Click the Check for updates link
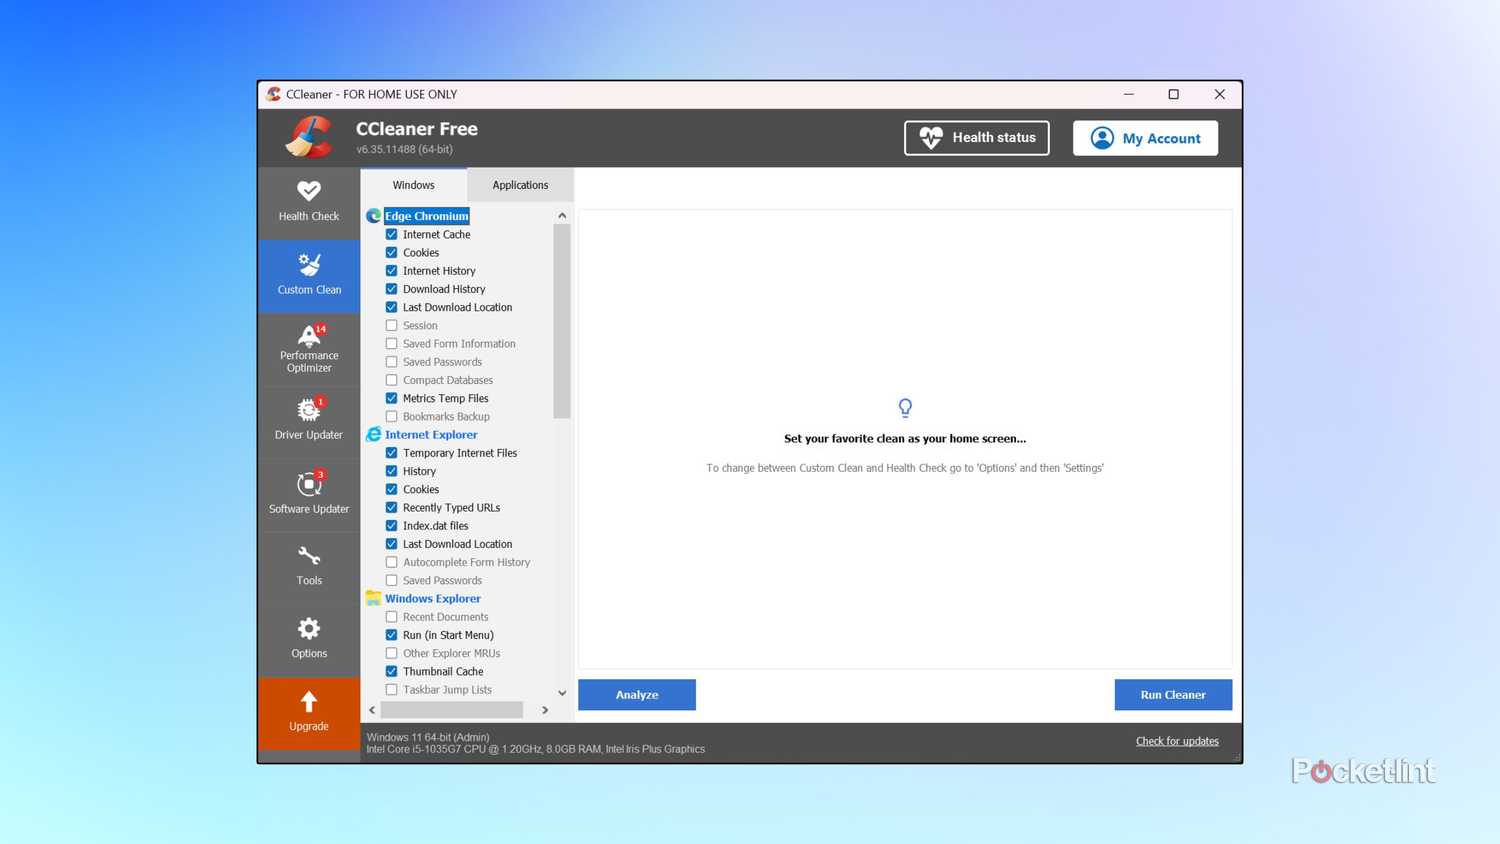The image size is (1500, 844). [x=1177, y=741]
